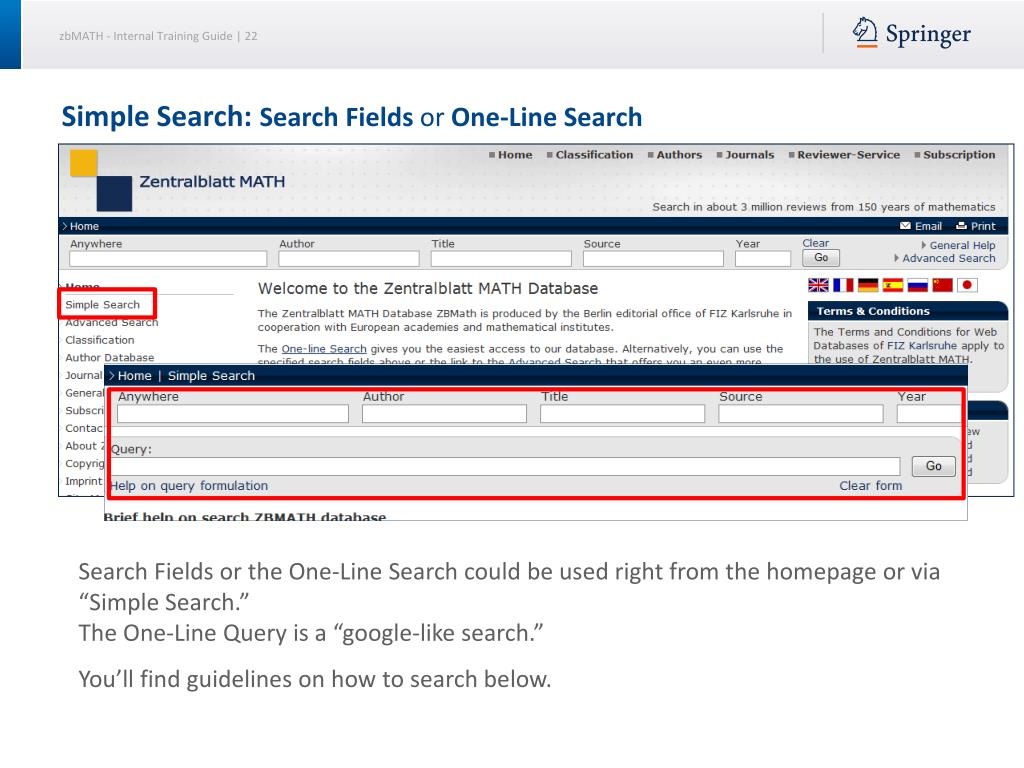This screenshot has width=1024, height=768.
Task: Open Reviewer-Service in top navigation
Action: point(848,155)
